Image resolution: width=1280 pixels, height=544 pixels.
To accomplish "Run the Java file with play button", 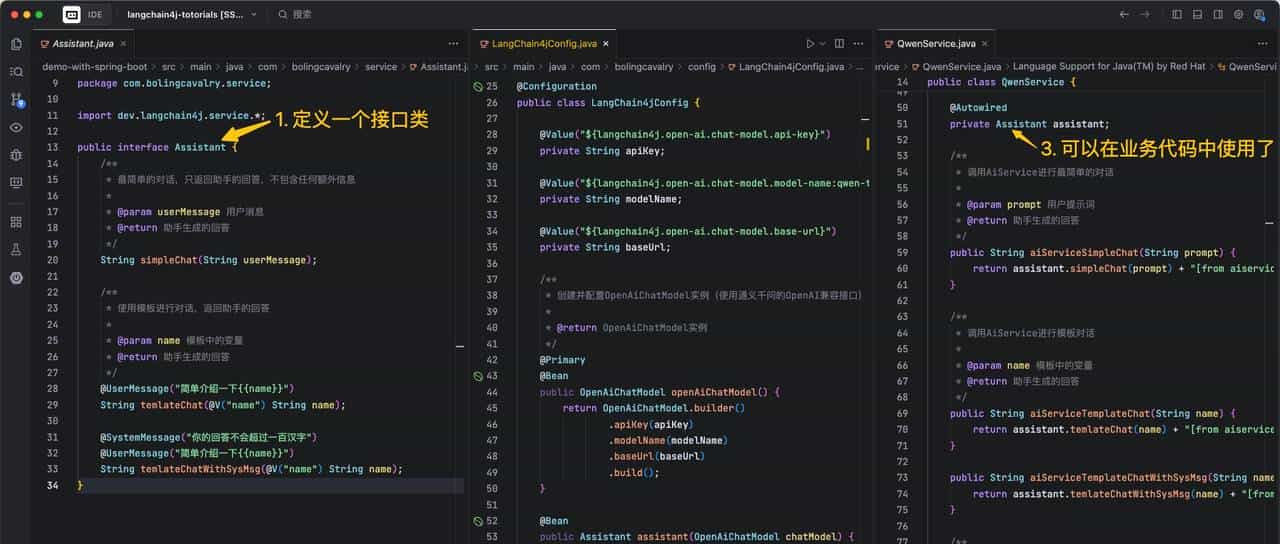I will 810,44.
